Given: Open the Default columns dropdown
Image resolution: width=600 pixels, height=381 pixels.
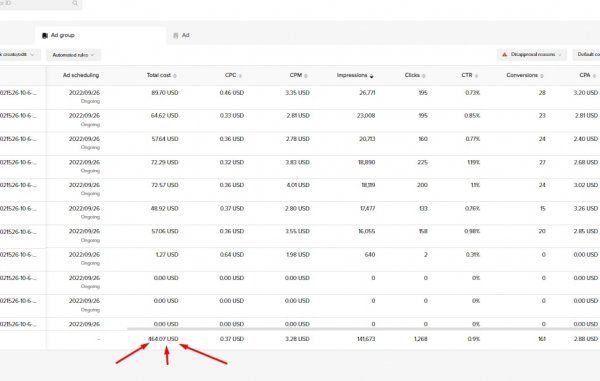Looking at the screenshot, I should (x=587, y=55).
